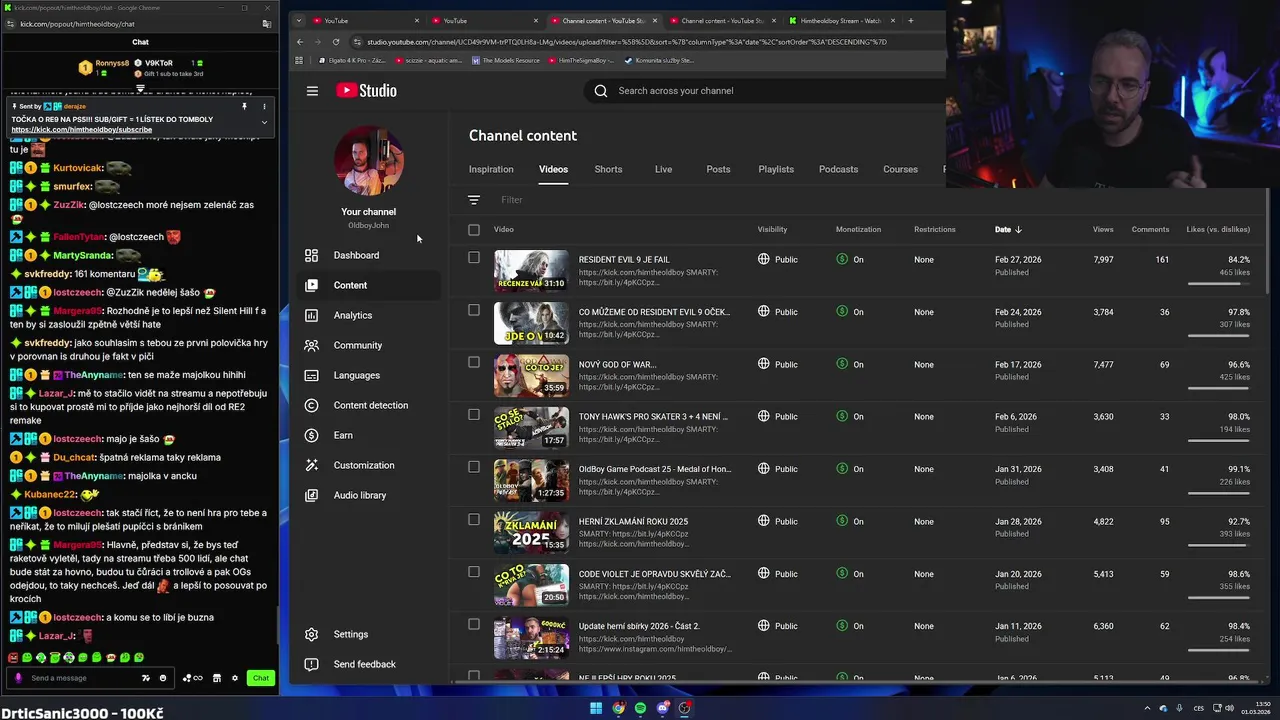
Task: Open Chrome from the Windows taskbar
Action: point(618,708)
